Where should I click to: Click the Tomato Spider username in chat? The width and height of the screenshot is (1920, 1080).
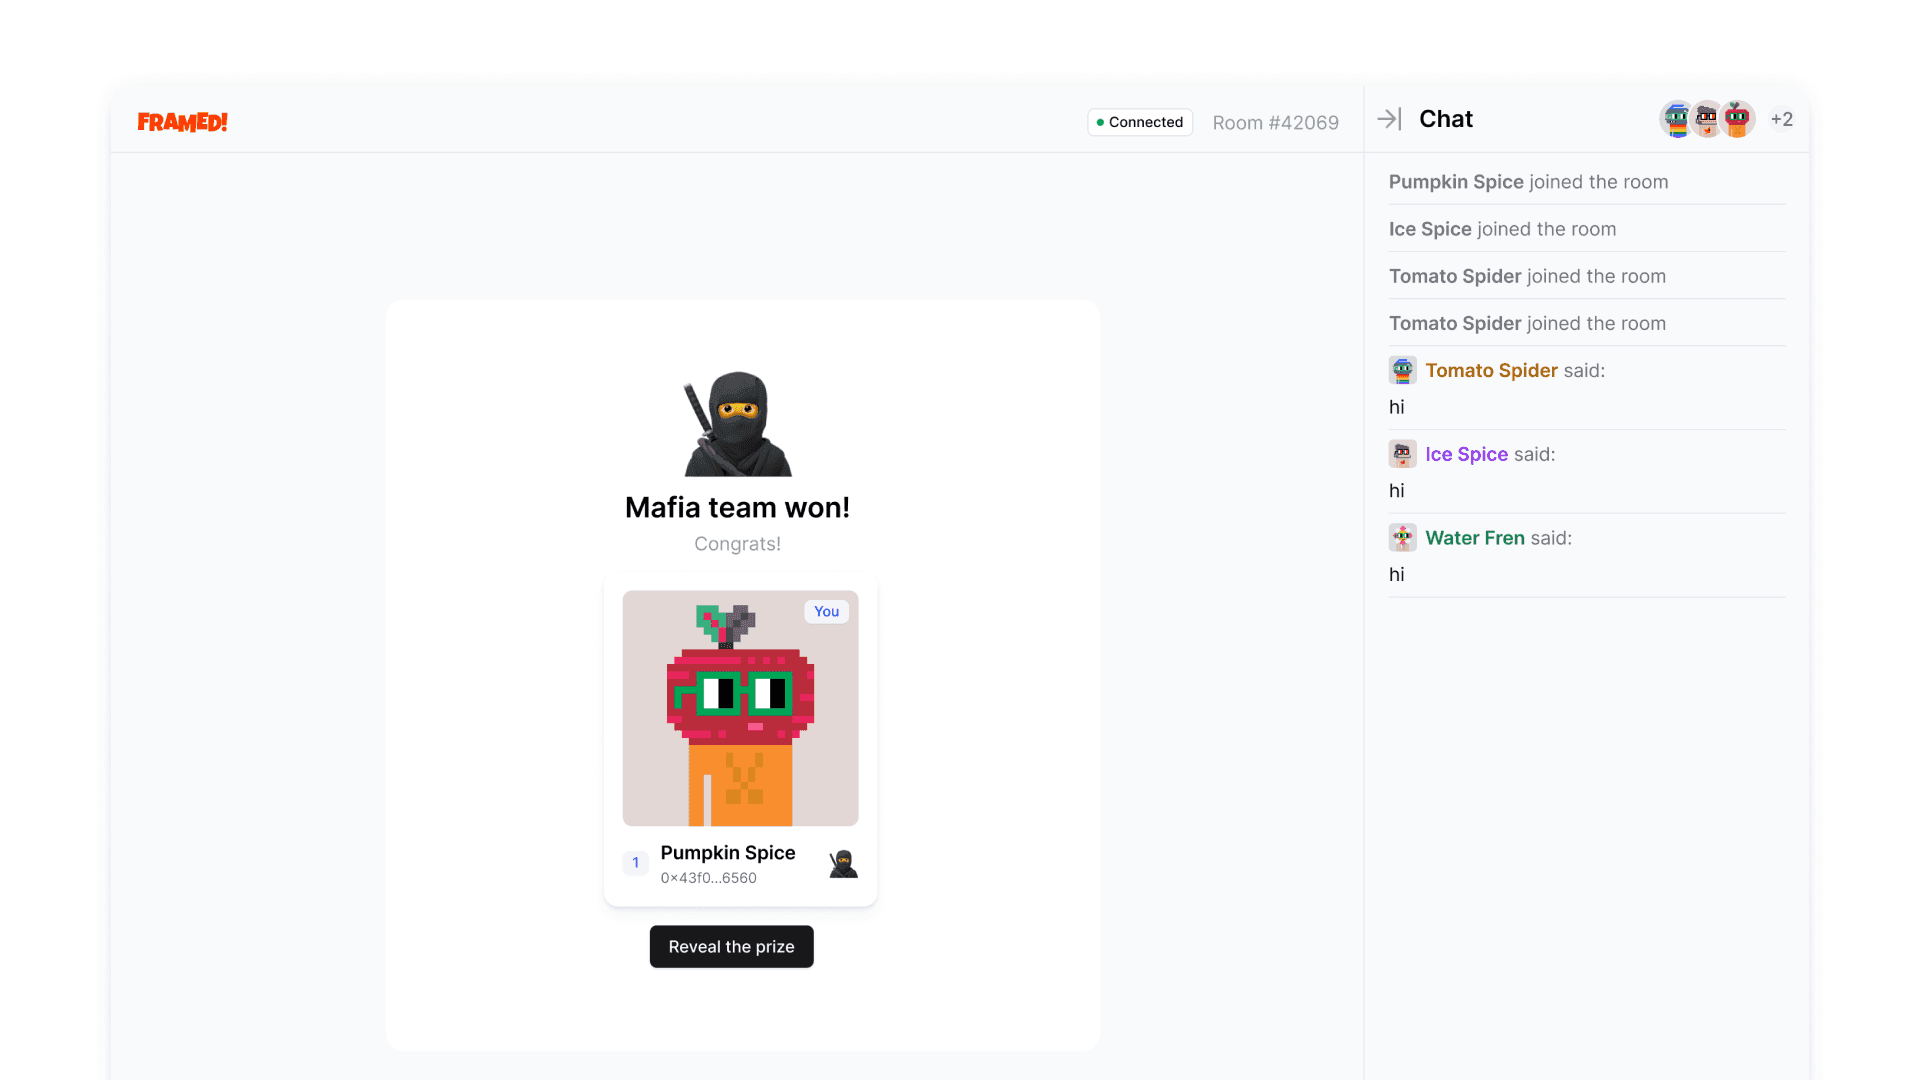click(x=1491, y=370)
